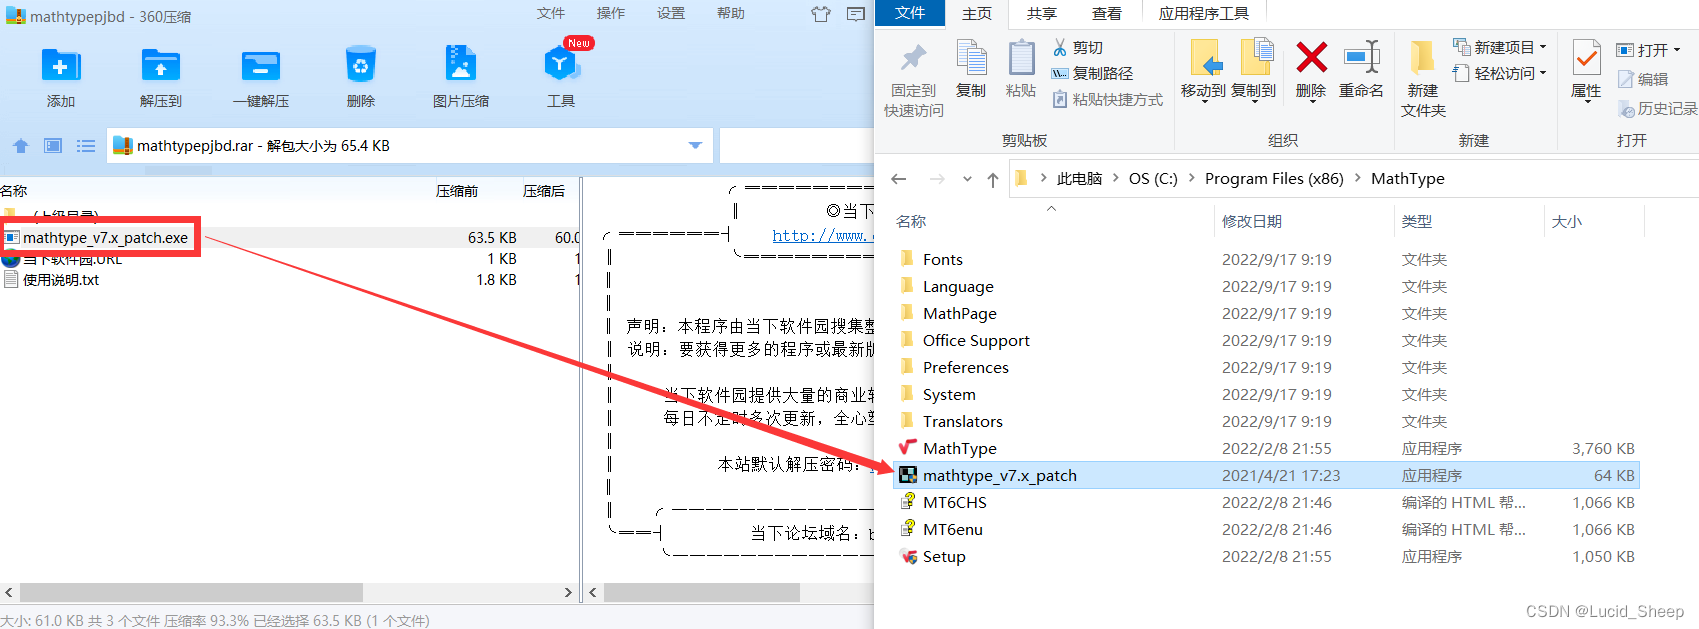Switch to the 应用程序工具 ribbon tab

point(1204,13)
